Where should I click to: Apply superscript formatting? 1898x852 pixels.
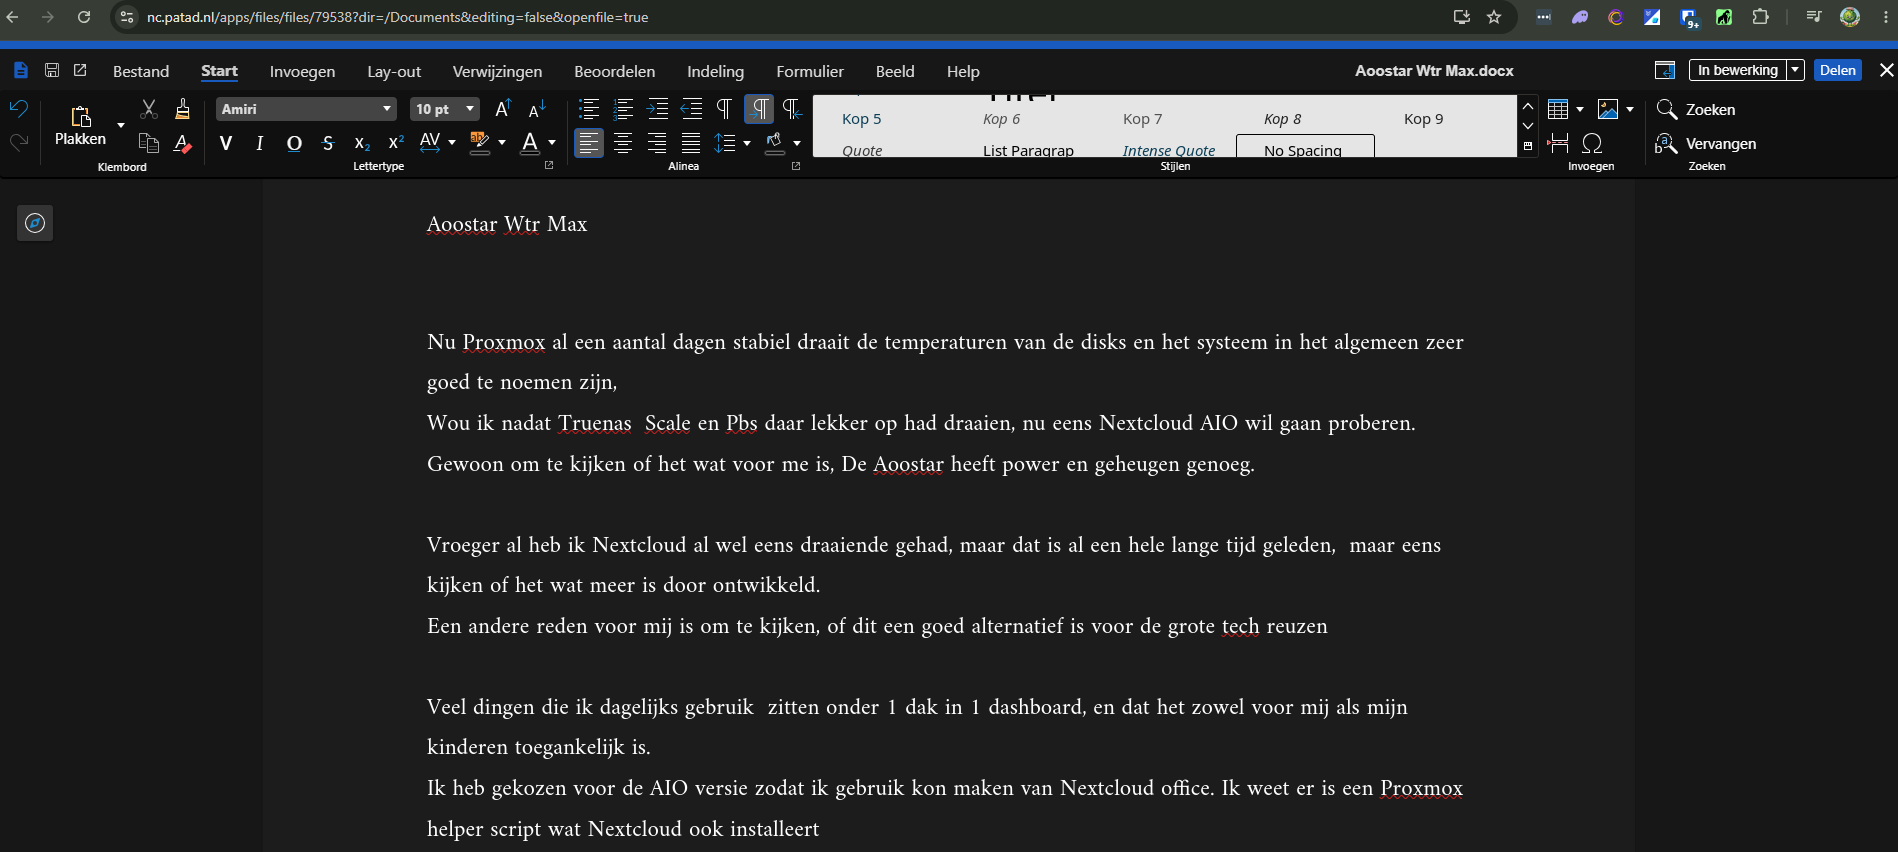pyautogui.click(x=396, y=143)
